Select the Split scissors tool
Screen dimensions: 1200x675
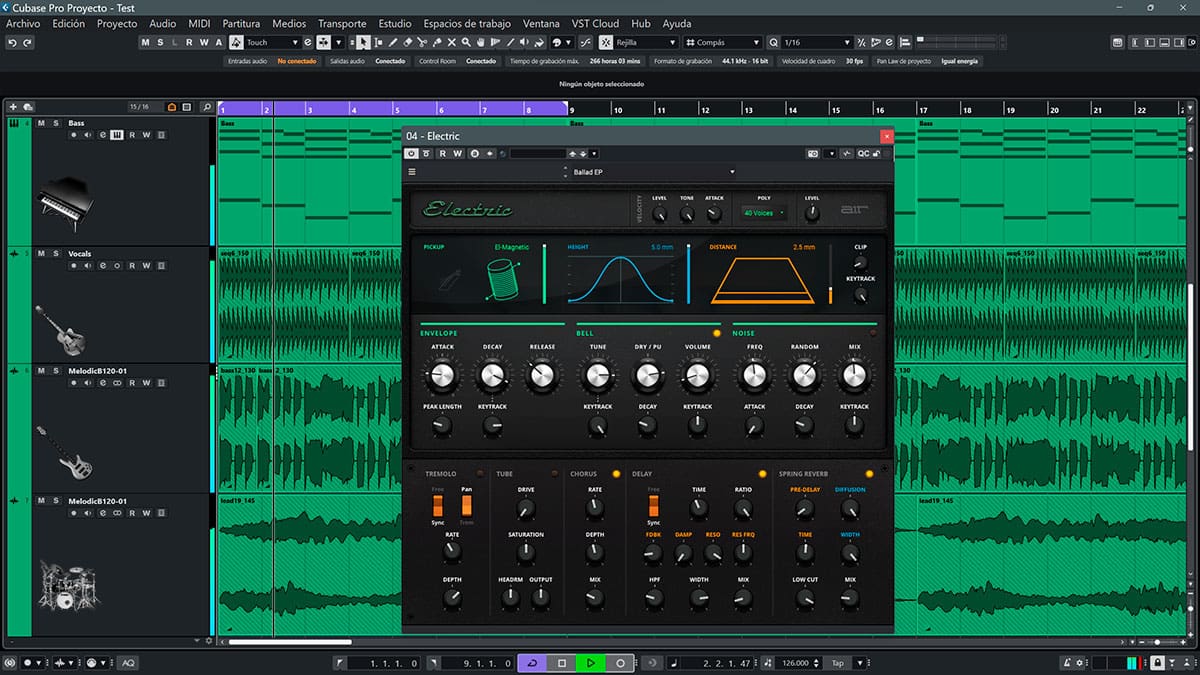[423, 43]
